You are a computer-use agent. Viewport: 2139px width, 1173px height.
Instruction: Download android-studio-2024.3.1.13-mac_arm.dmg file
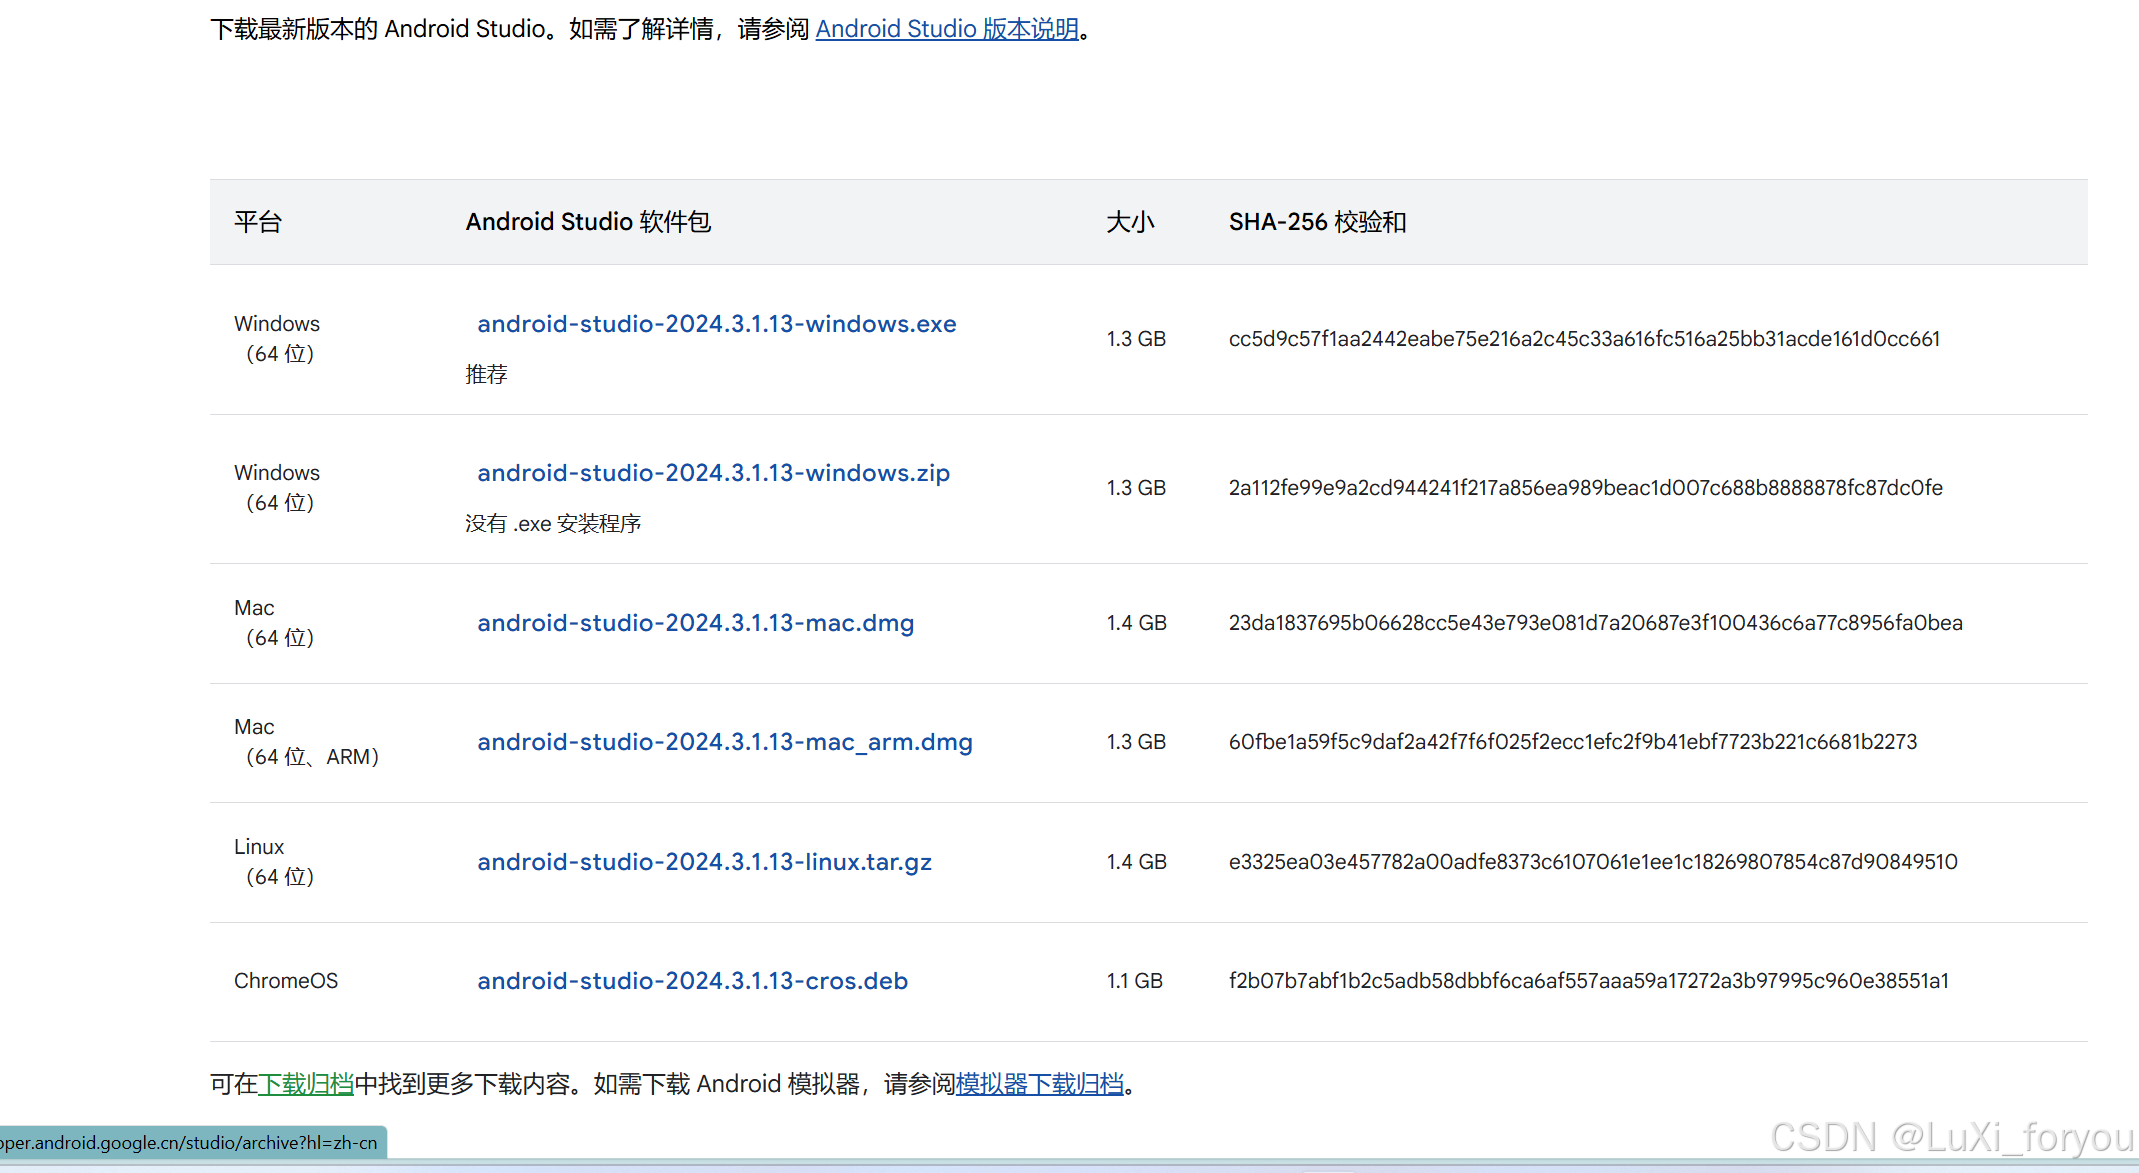coord(724,742)
